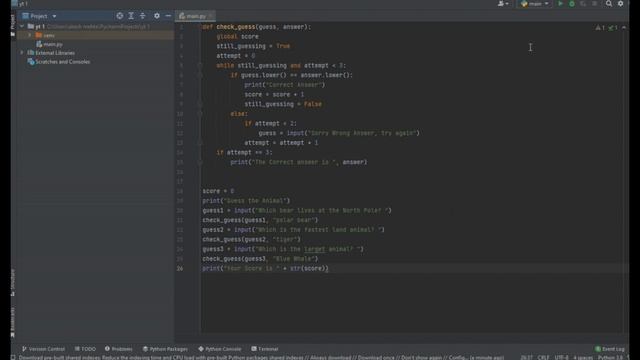Screen dimensions: 640x360
Task: Click 'Always download' in status bar message
Action: point(331,358)
